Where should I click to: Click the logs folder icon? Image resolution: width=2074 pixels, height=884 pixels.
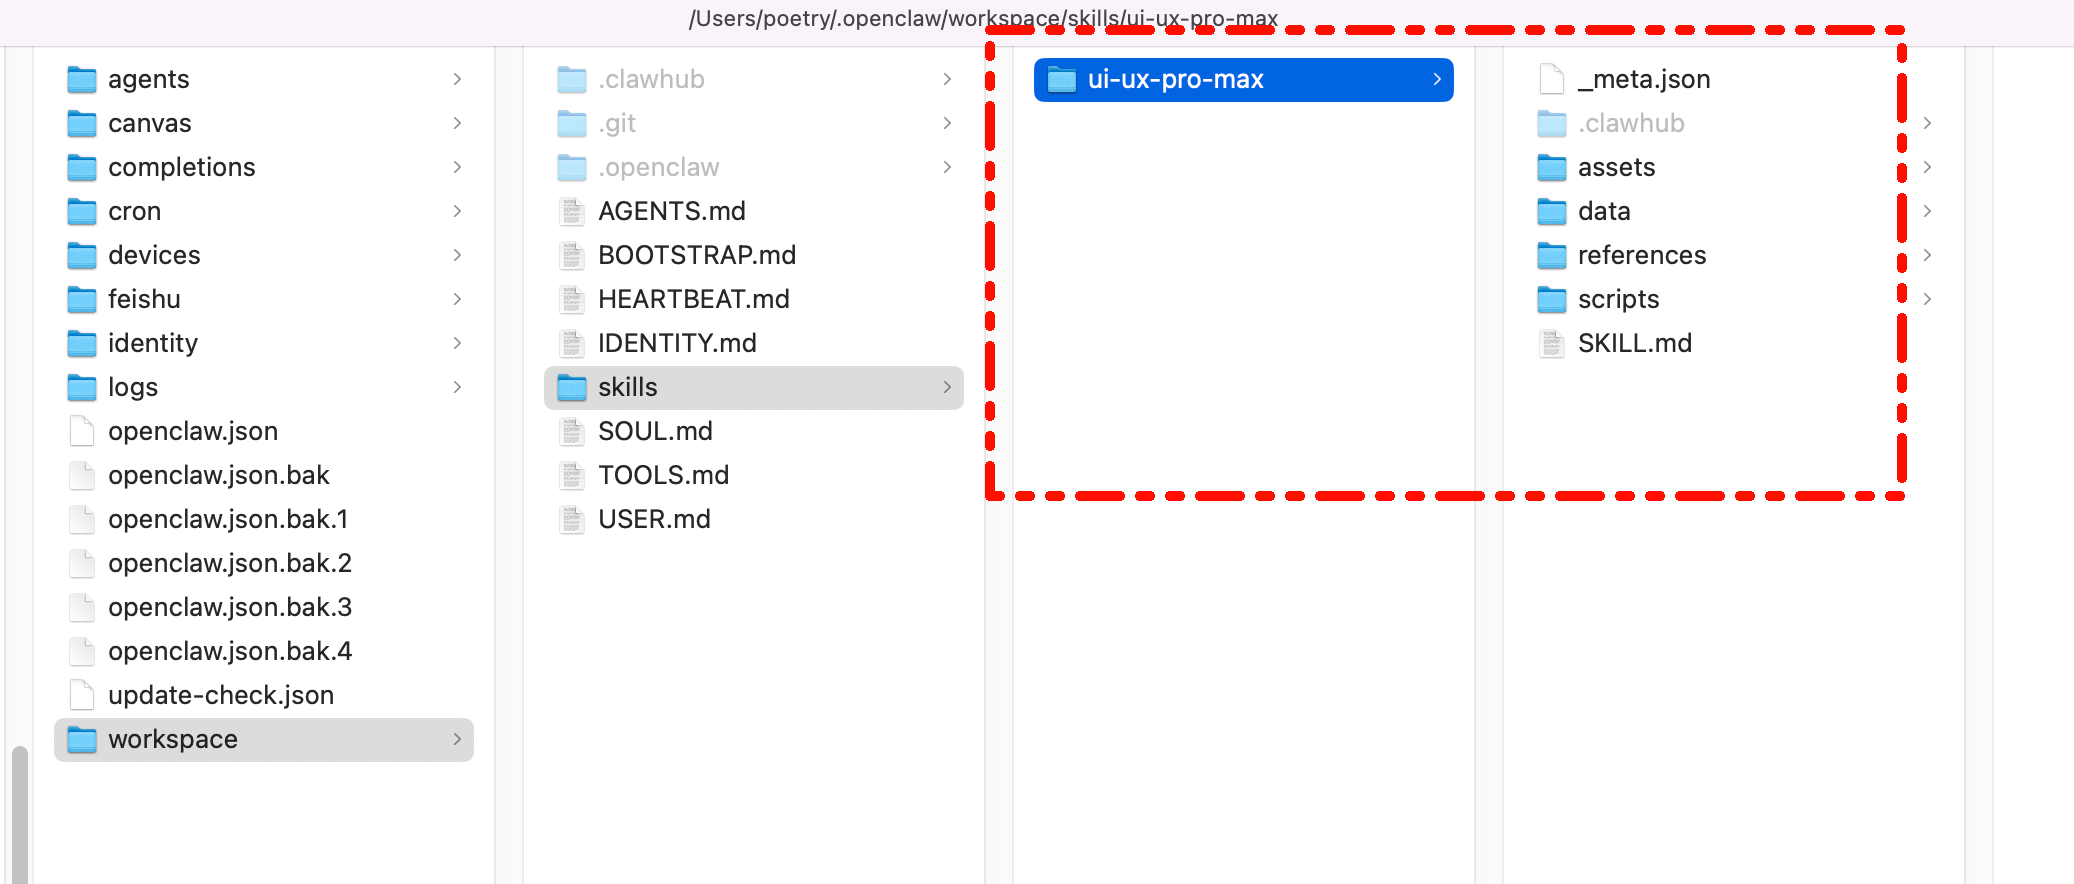(x=82, y=387)
